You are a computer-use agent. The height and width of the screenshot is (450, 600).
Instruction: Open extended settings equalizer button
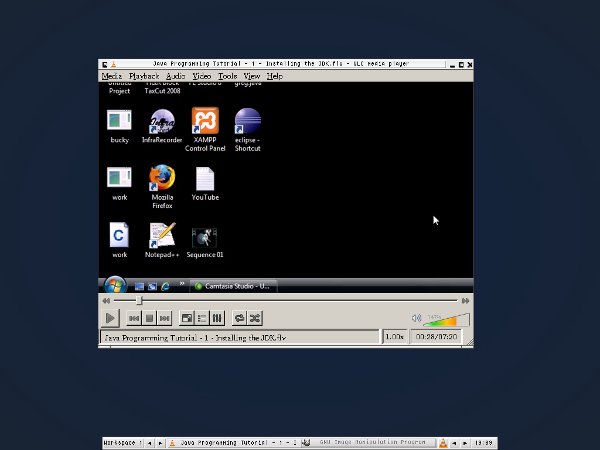point(217,318)
